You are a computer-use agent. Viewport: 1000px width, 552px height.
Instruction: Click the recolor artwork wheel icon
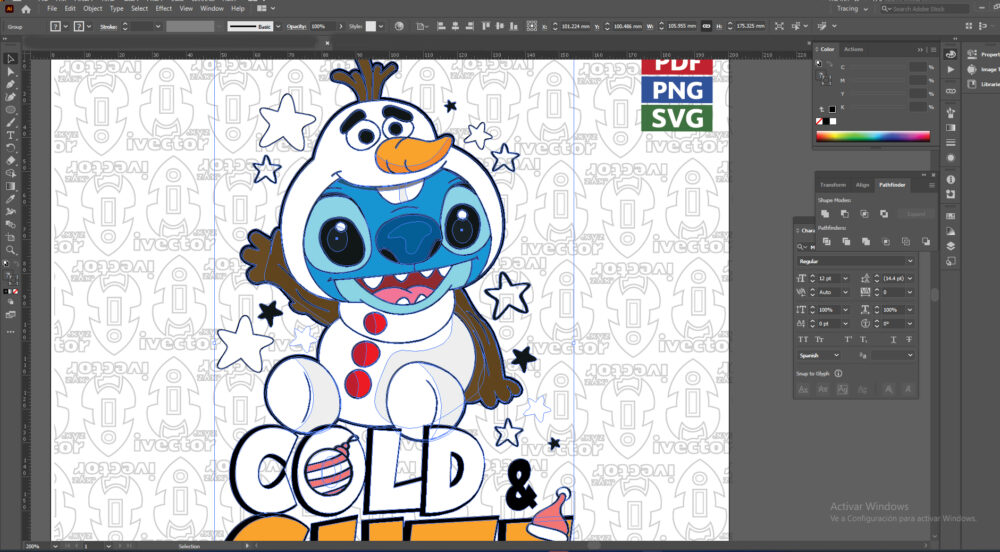coord(399,26)
